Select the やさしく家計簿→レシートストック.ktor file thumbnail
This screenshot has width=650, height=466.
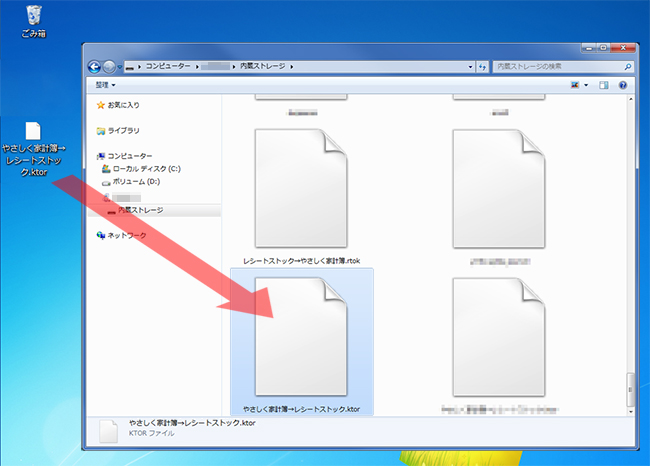point(301,337)
